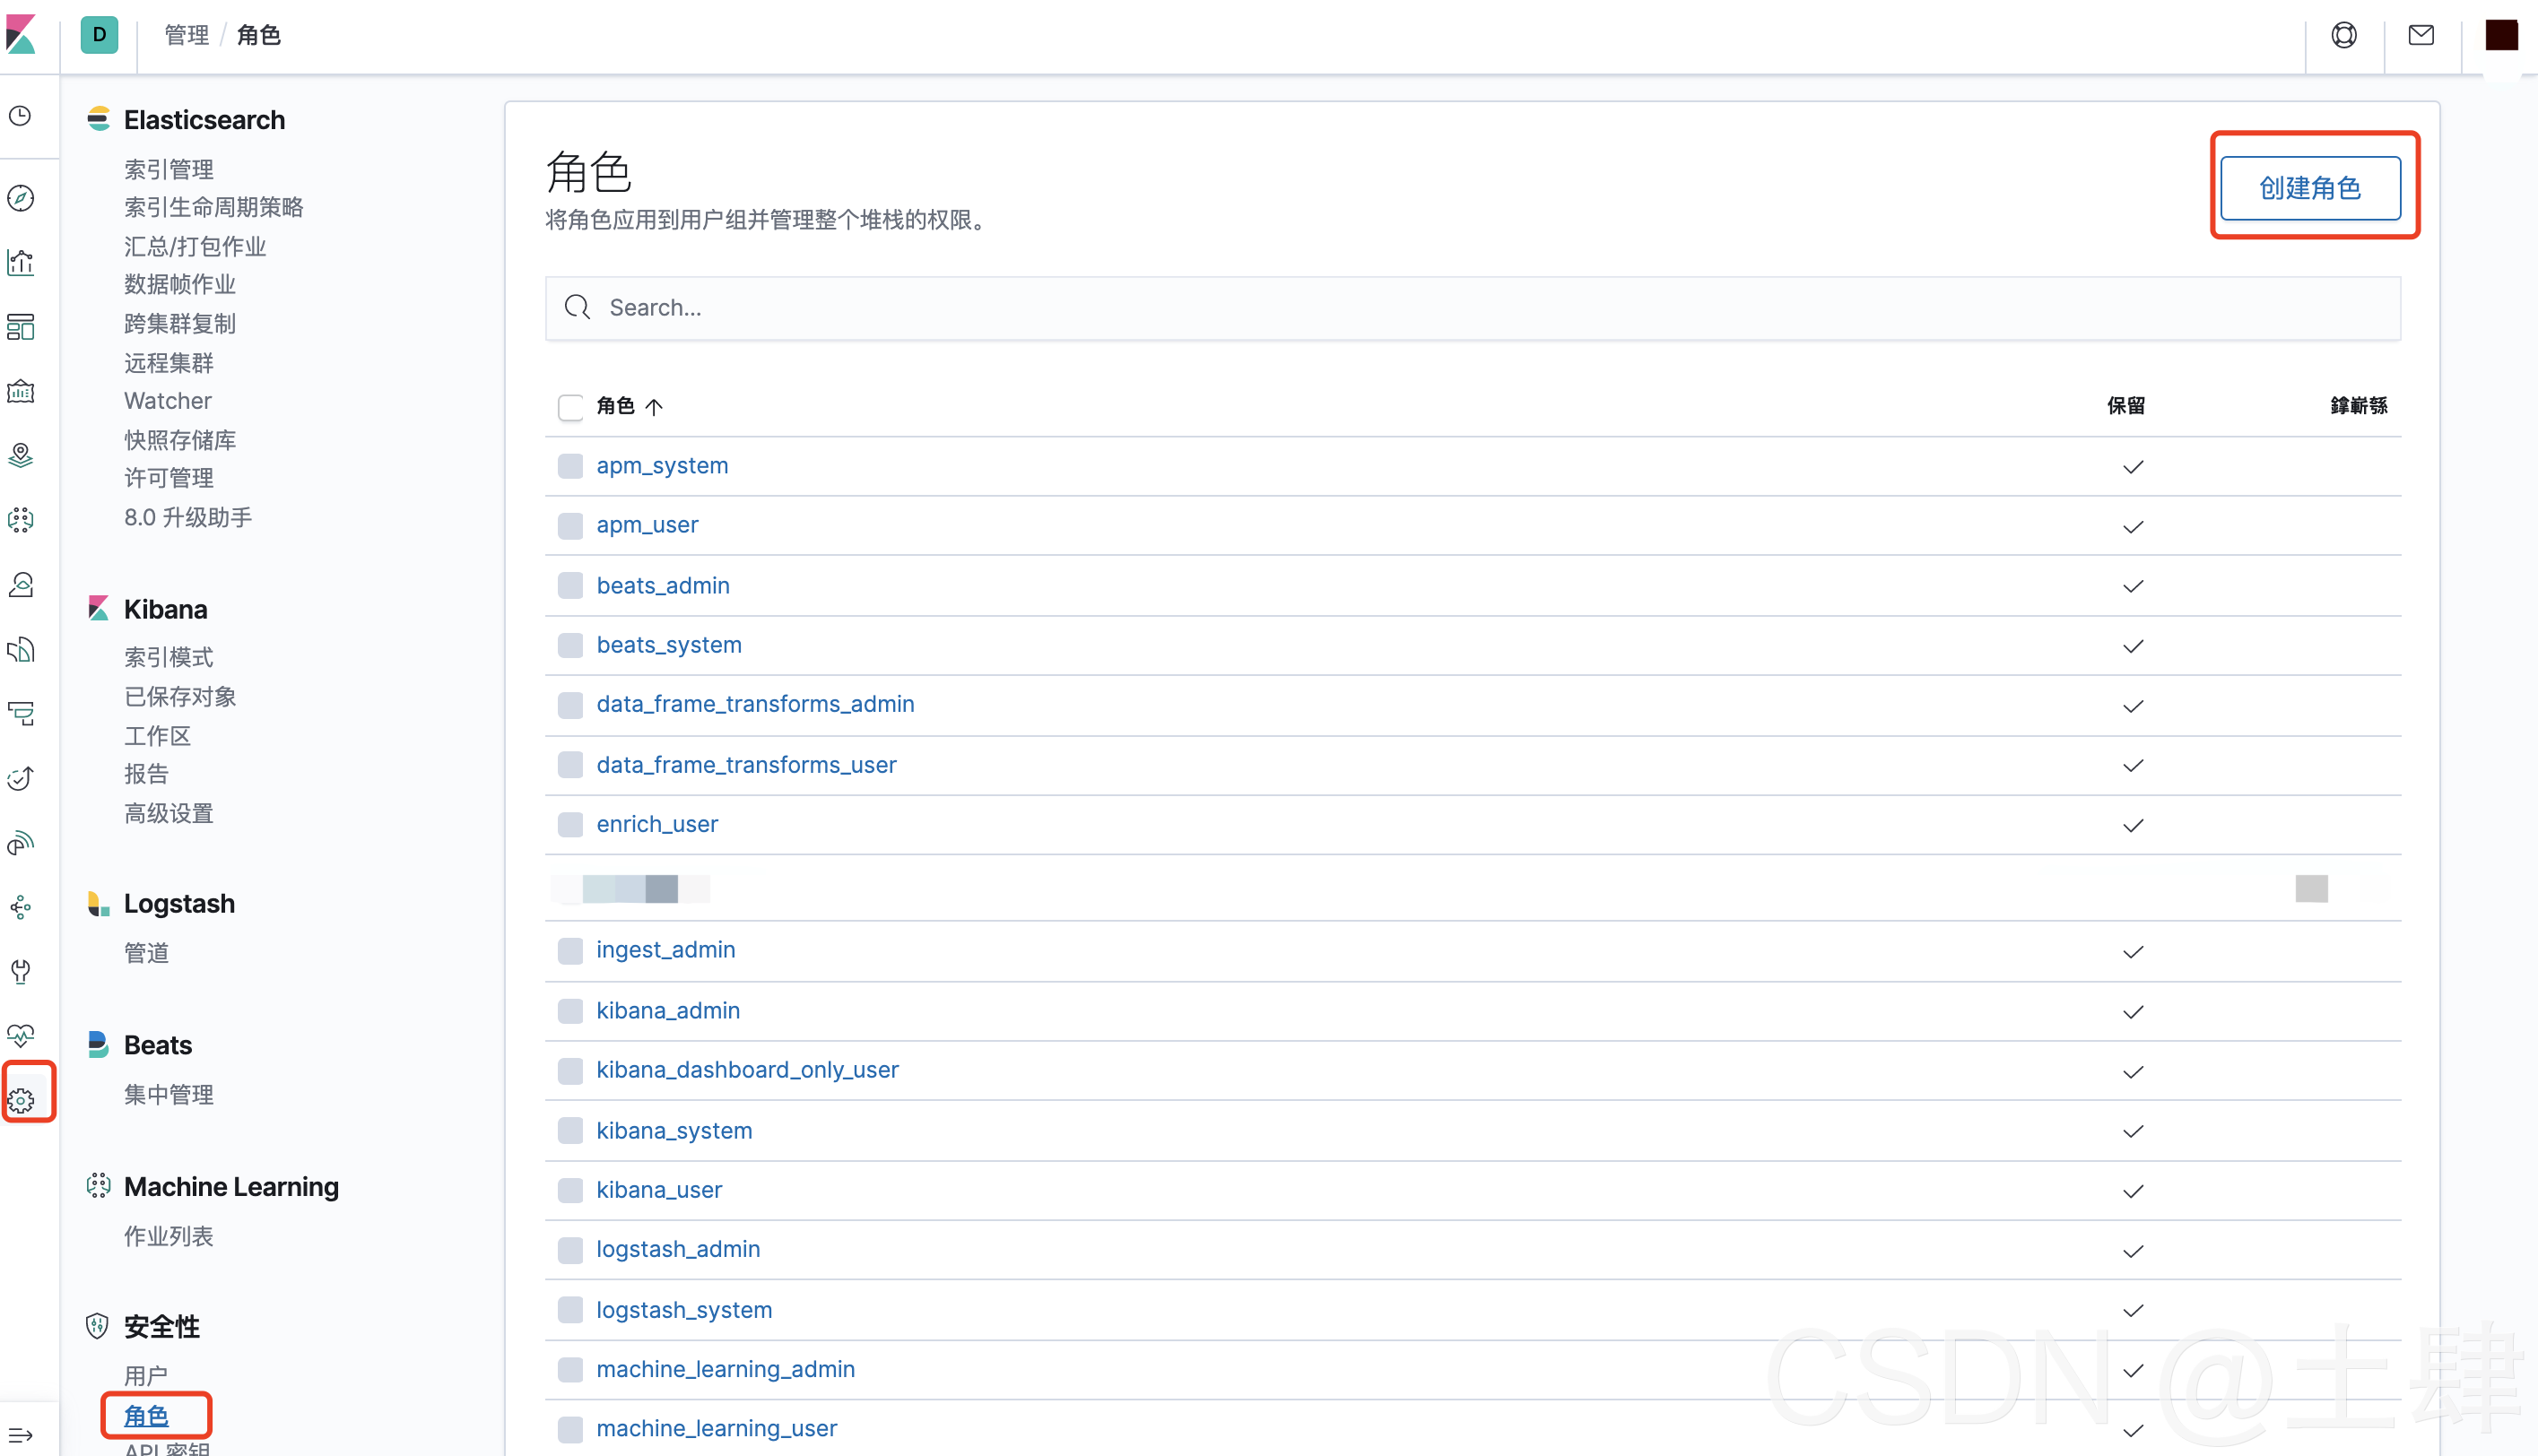Open Visualize chart icon in sidebar
2538x1456 pixels.
tap(21, 262)
